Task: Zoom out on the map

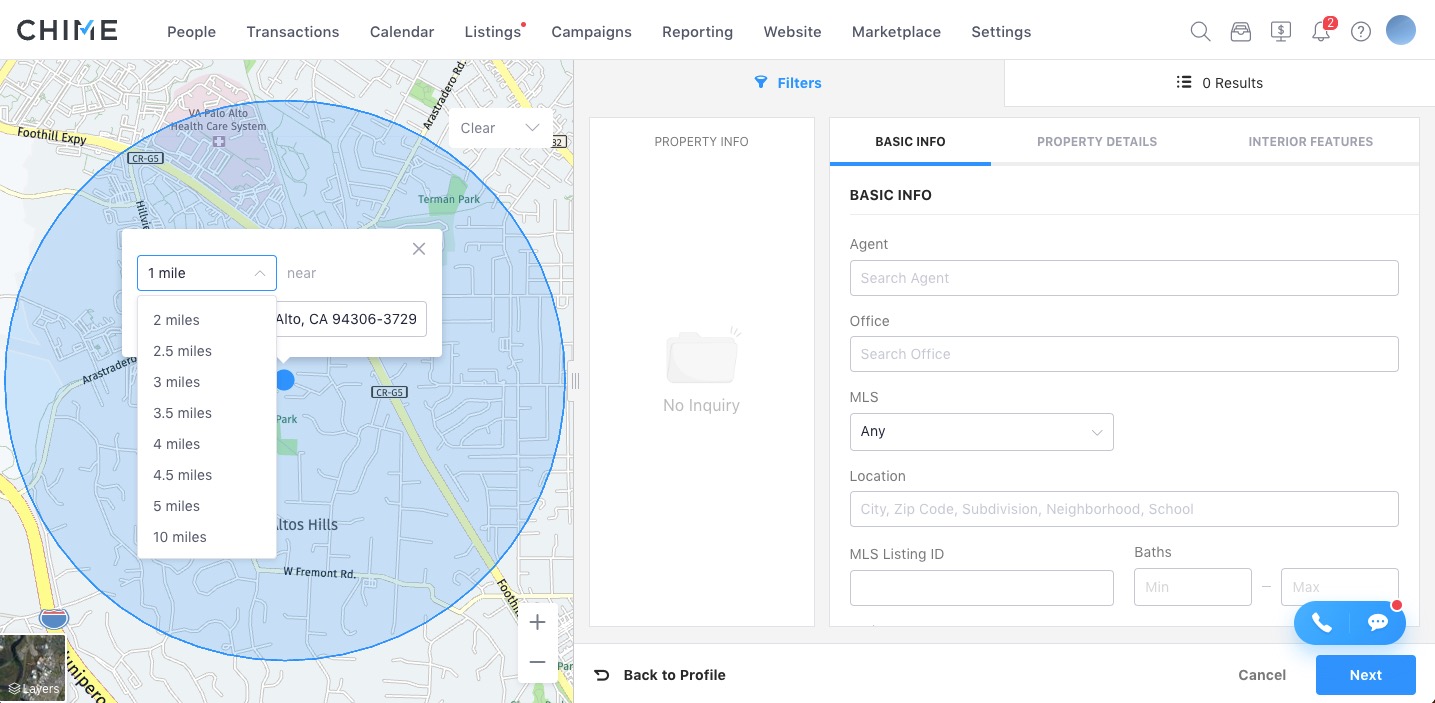Action: coord(537,662)
